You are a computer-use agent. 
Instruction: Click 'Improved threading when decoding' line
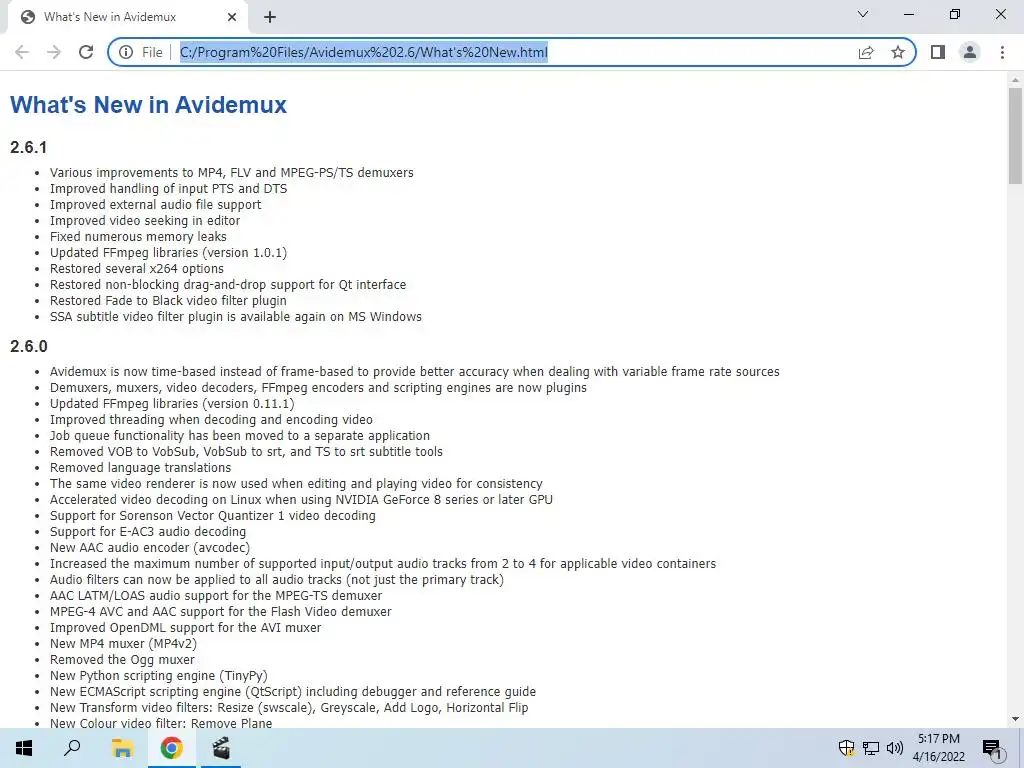pos(212,420)
